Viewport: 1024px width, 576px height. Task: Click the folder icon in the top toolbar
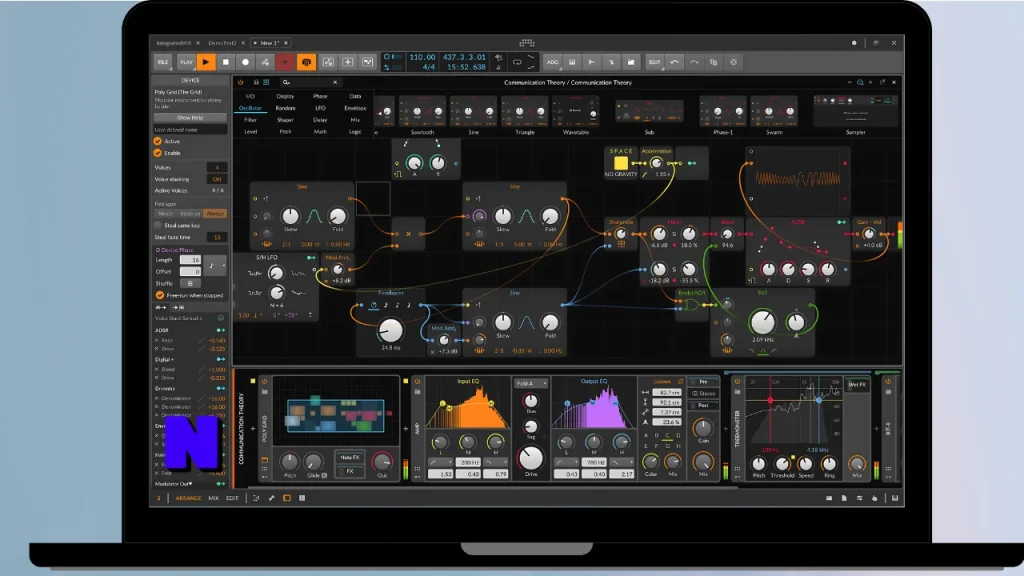(x=631, y=62)
